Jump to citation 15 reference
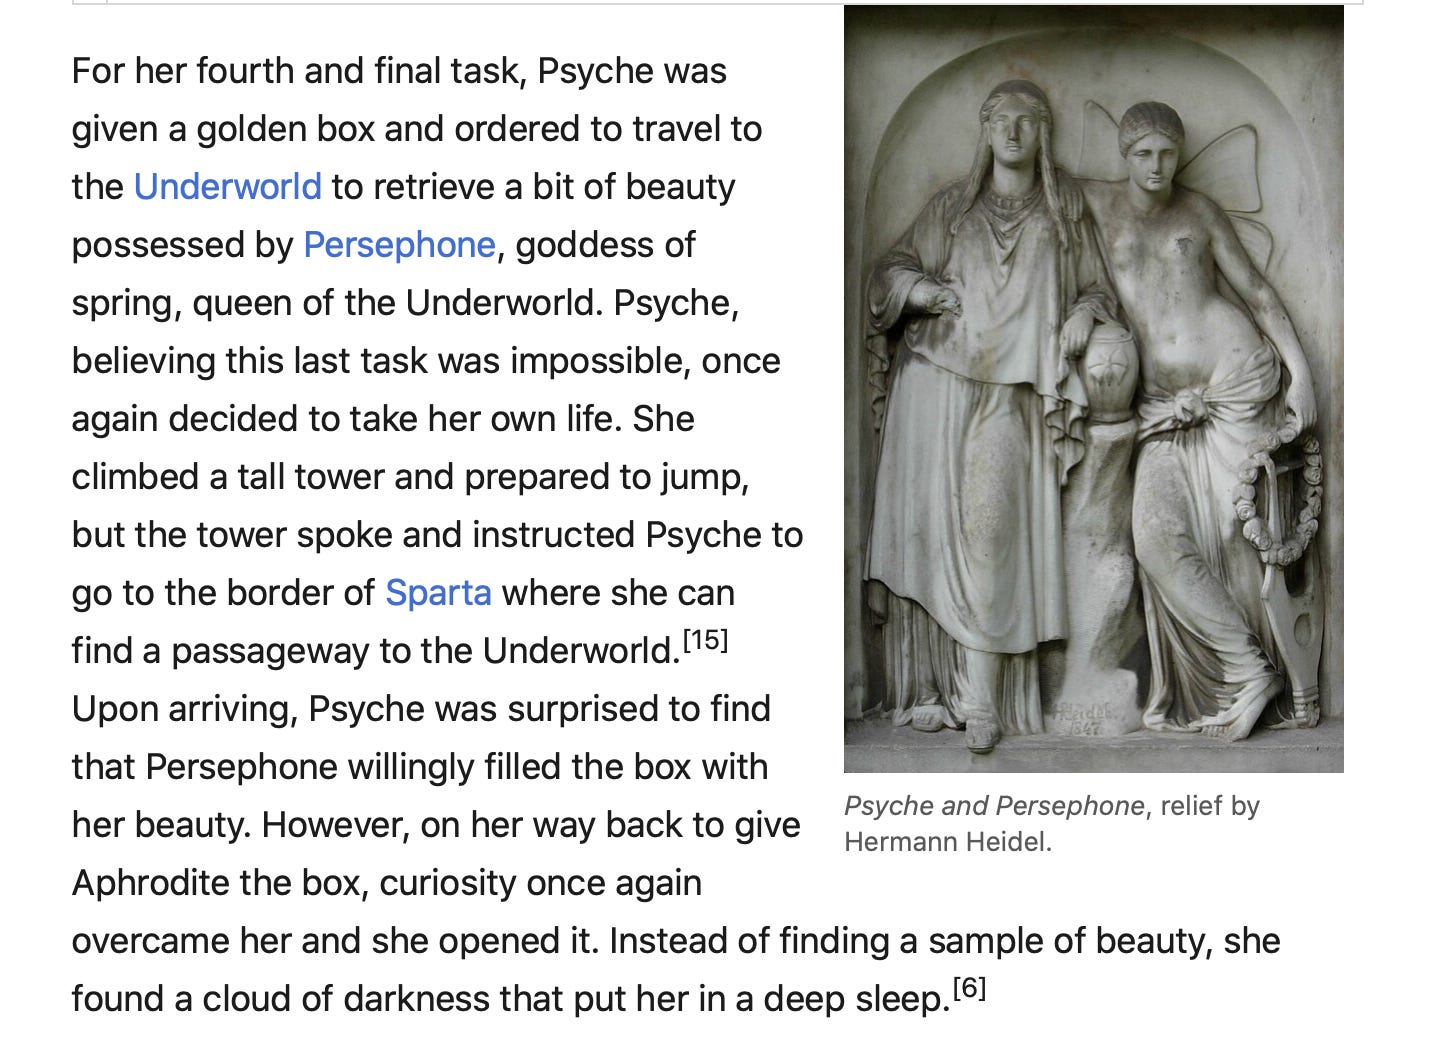Screen dimensions: 1456x1054 pos(705,640)
